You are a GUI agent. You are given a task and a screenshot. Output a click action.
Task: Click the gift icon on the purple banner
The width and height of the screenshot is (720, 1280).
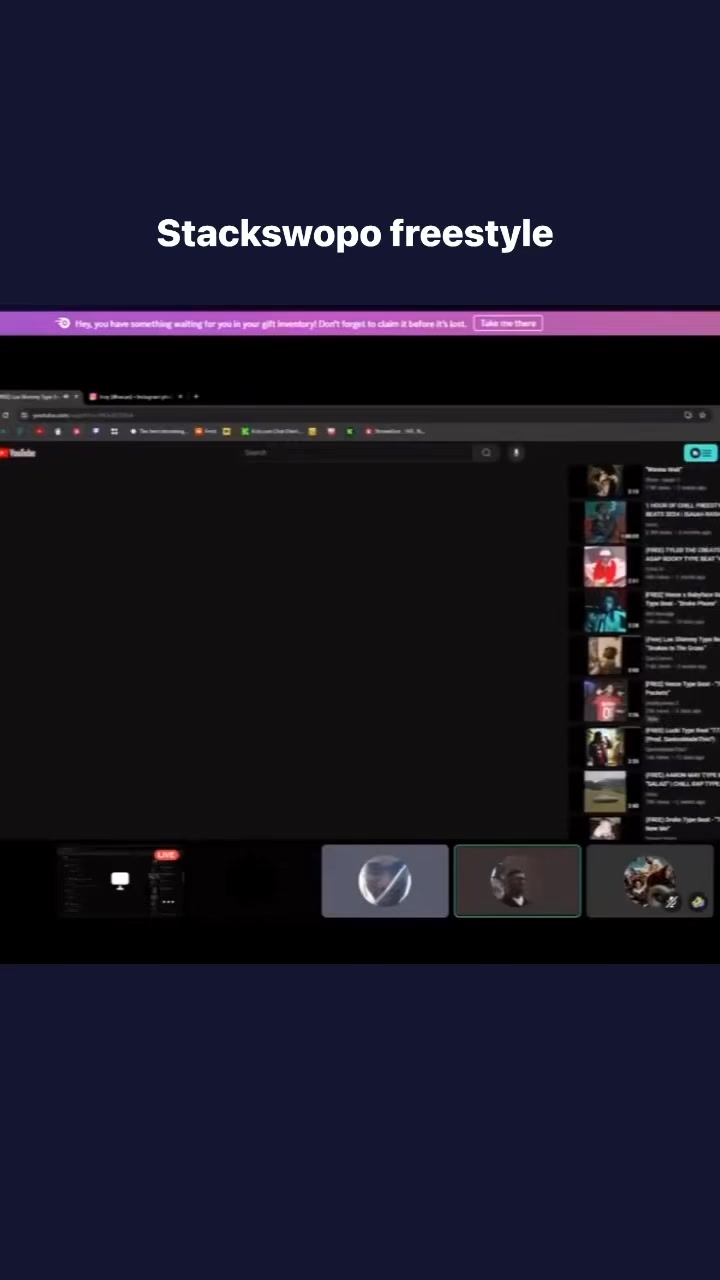63,323
